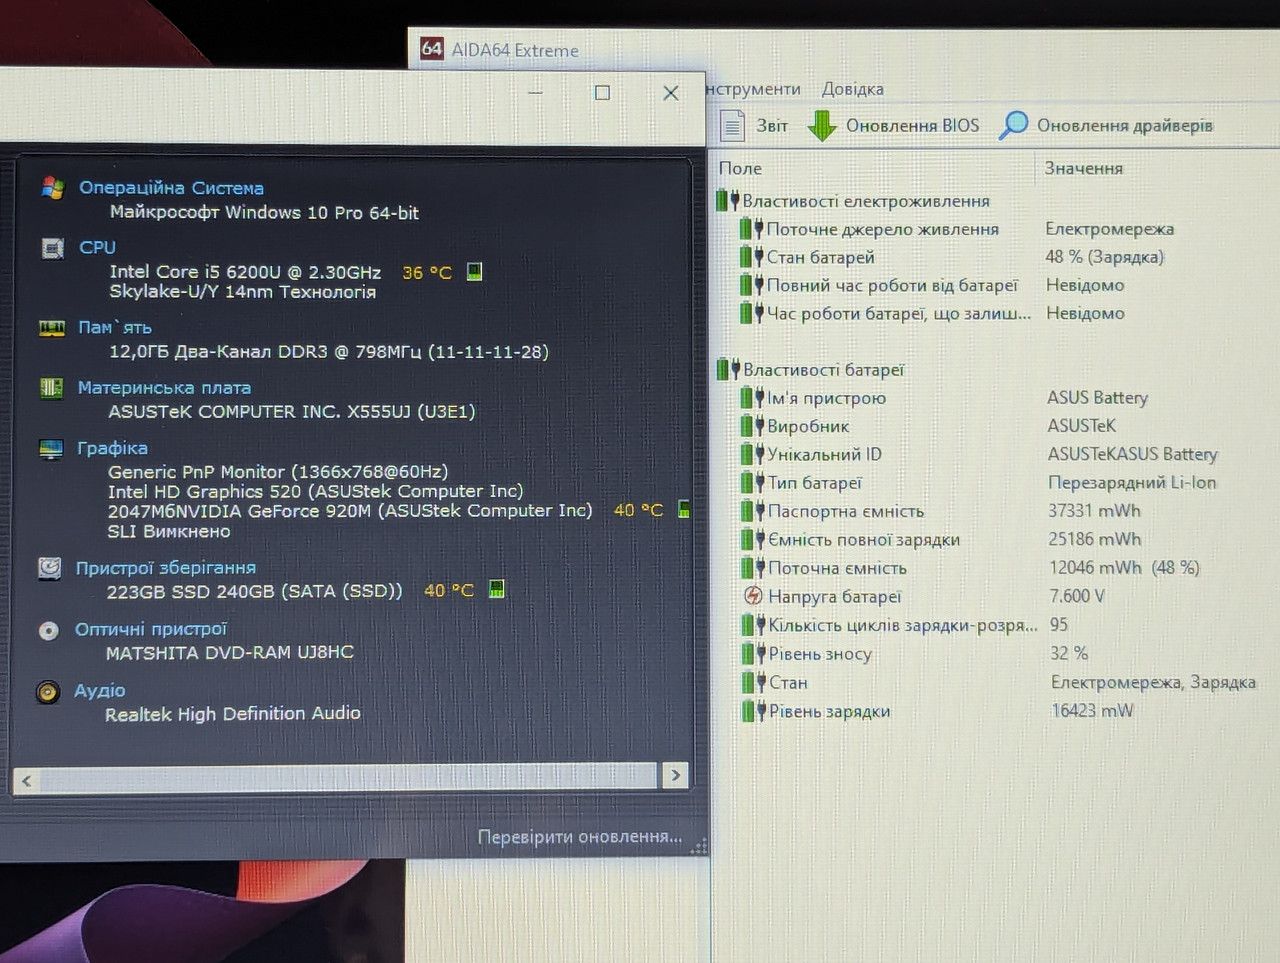Click the battery icon beside Стан батареї
The image size is (1280, 963).
(752, 257)
